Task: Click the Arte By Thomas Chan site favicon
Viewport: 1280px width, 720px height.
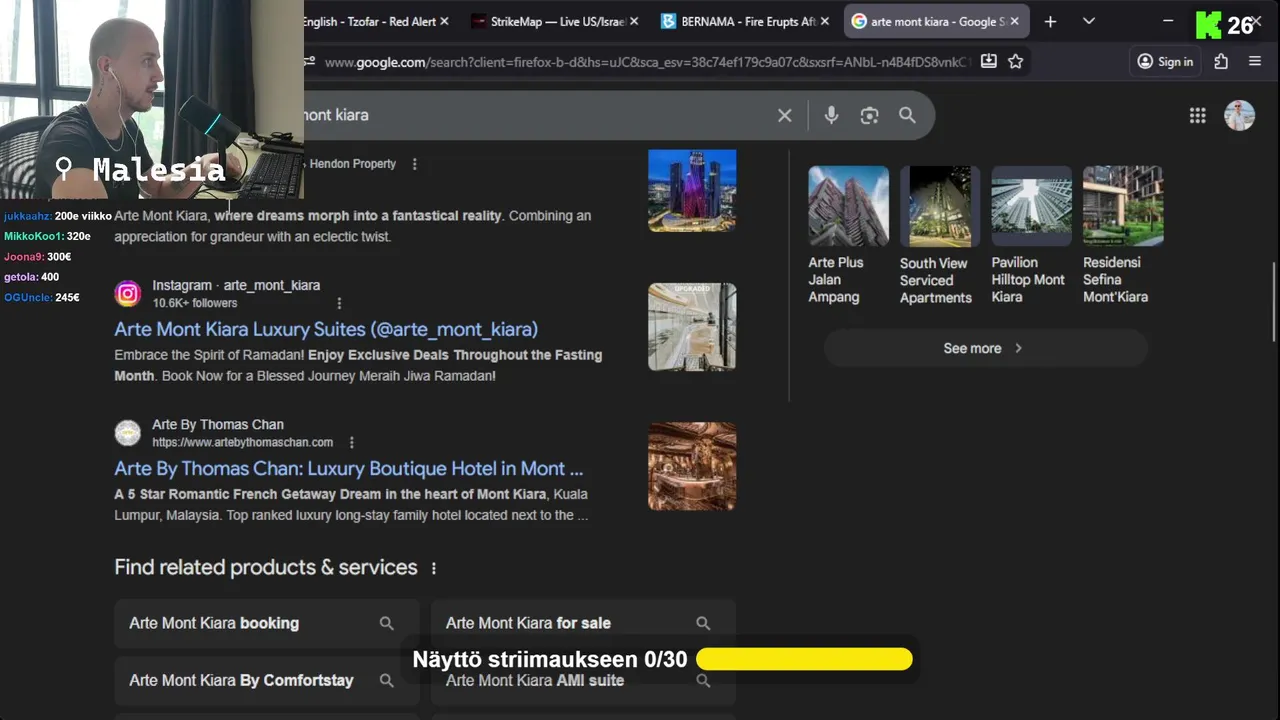Action: pyautogui.click(x=127, y=432)
